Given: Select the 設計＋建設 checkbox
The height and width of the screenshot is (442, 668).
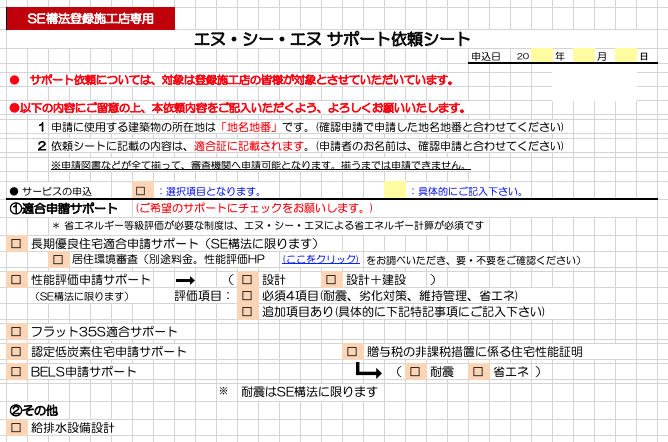Looking at the screenshot, I should click(331, 280).
